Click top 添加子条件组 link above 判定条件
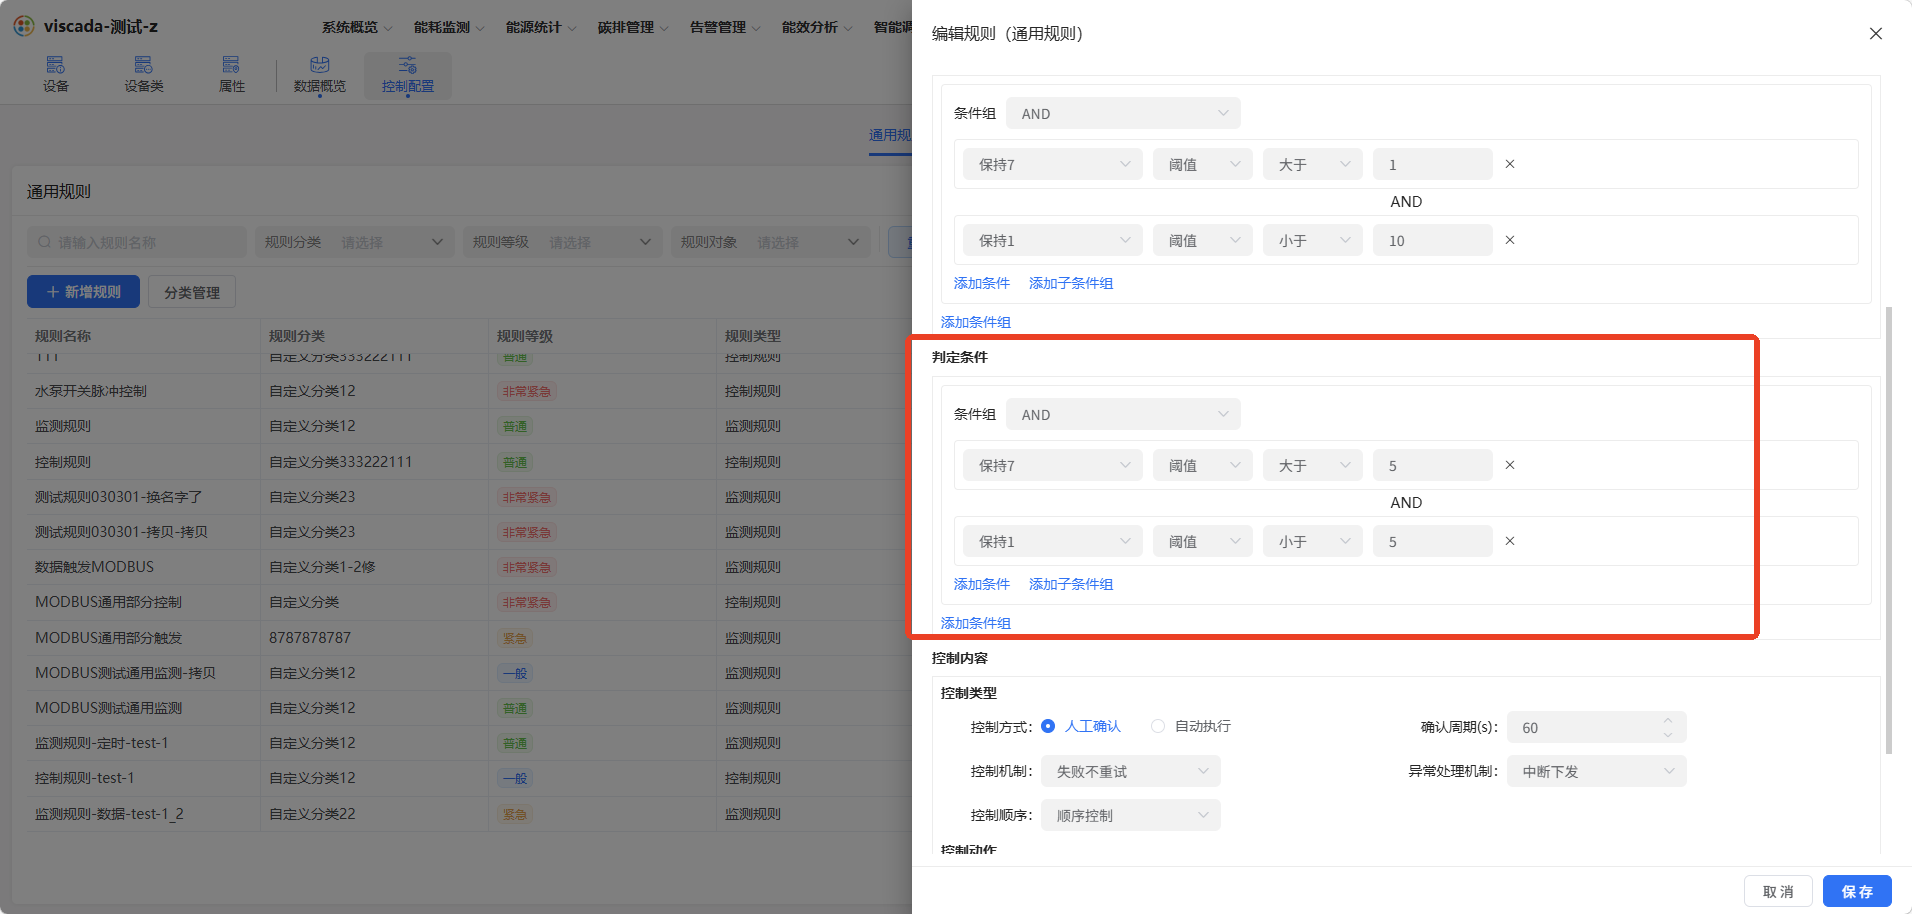Viewport: 1912px width, 914px height. pyautogui.click(x=1071, y=283)
